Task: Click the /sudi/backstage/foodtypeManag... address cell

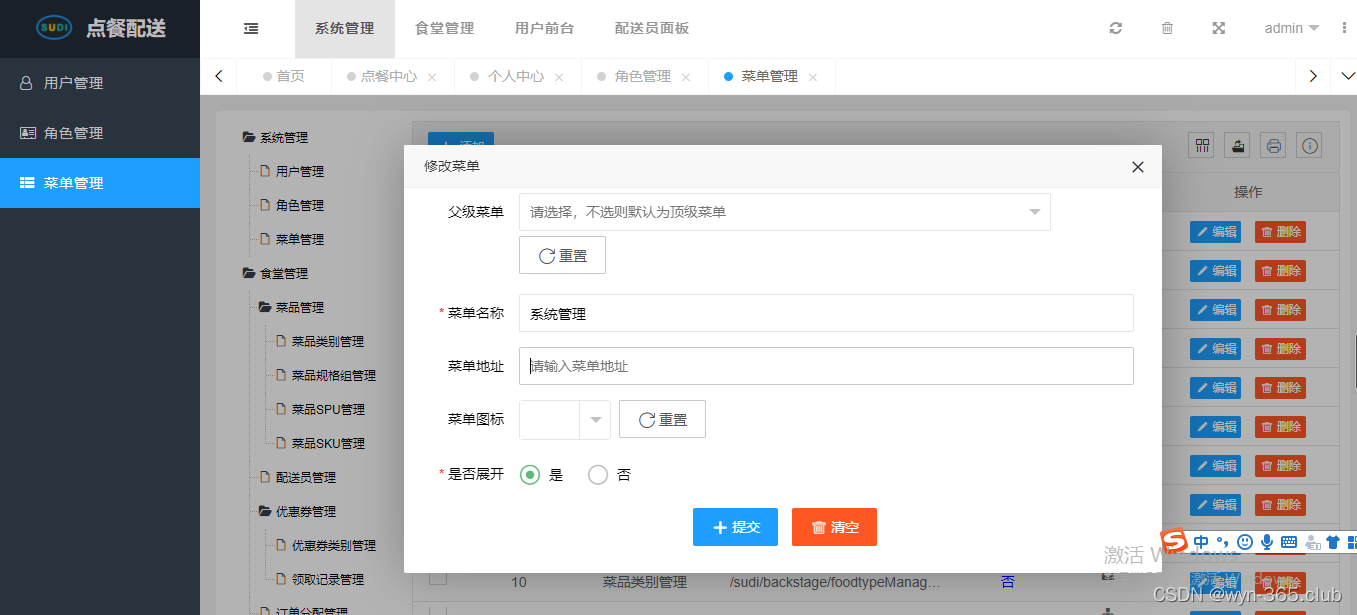Action: point(835,581)
